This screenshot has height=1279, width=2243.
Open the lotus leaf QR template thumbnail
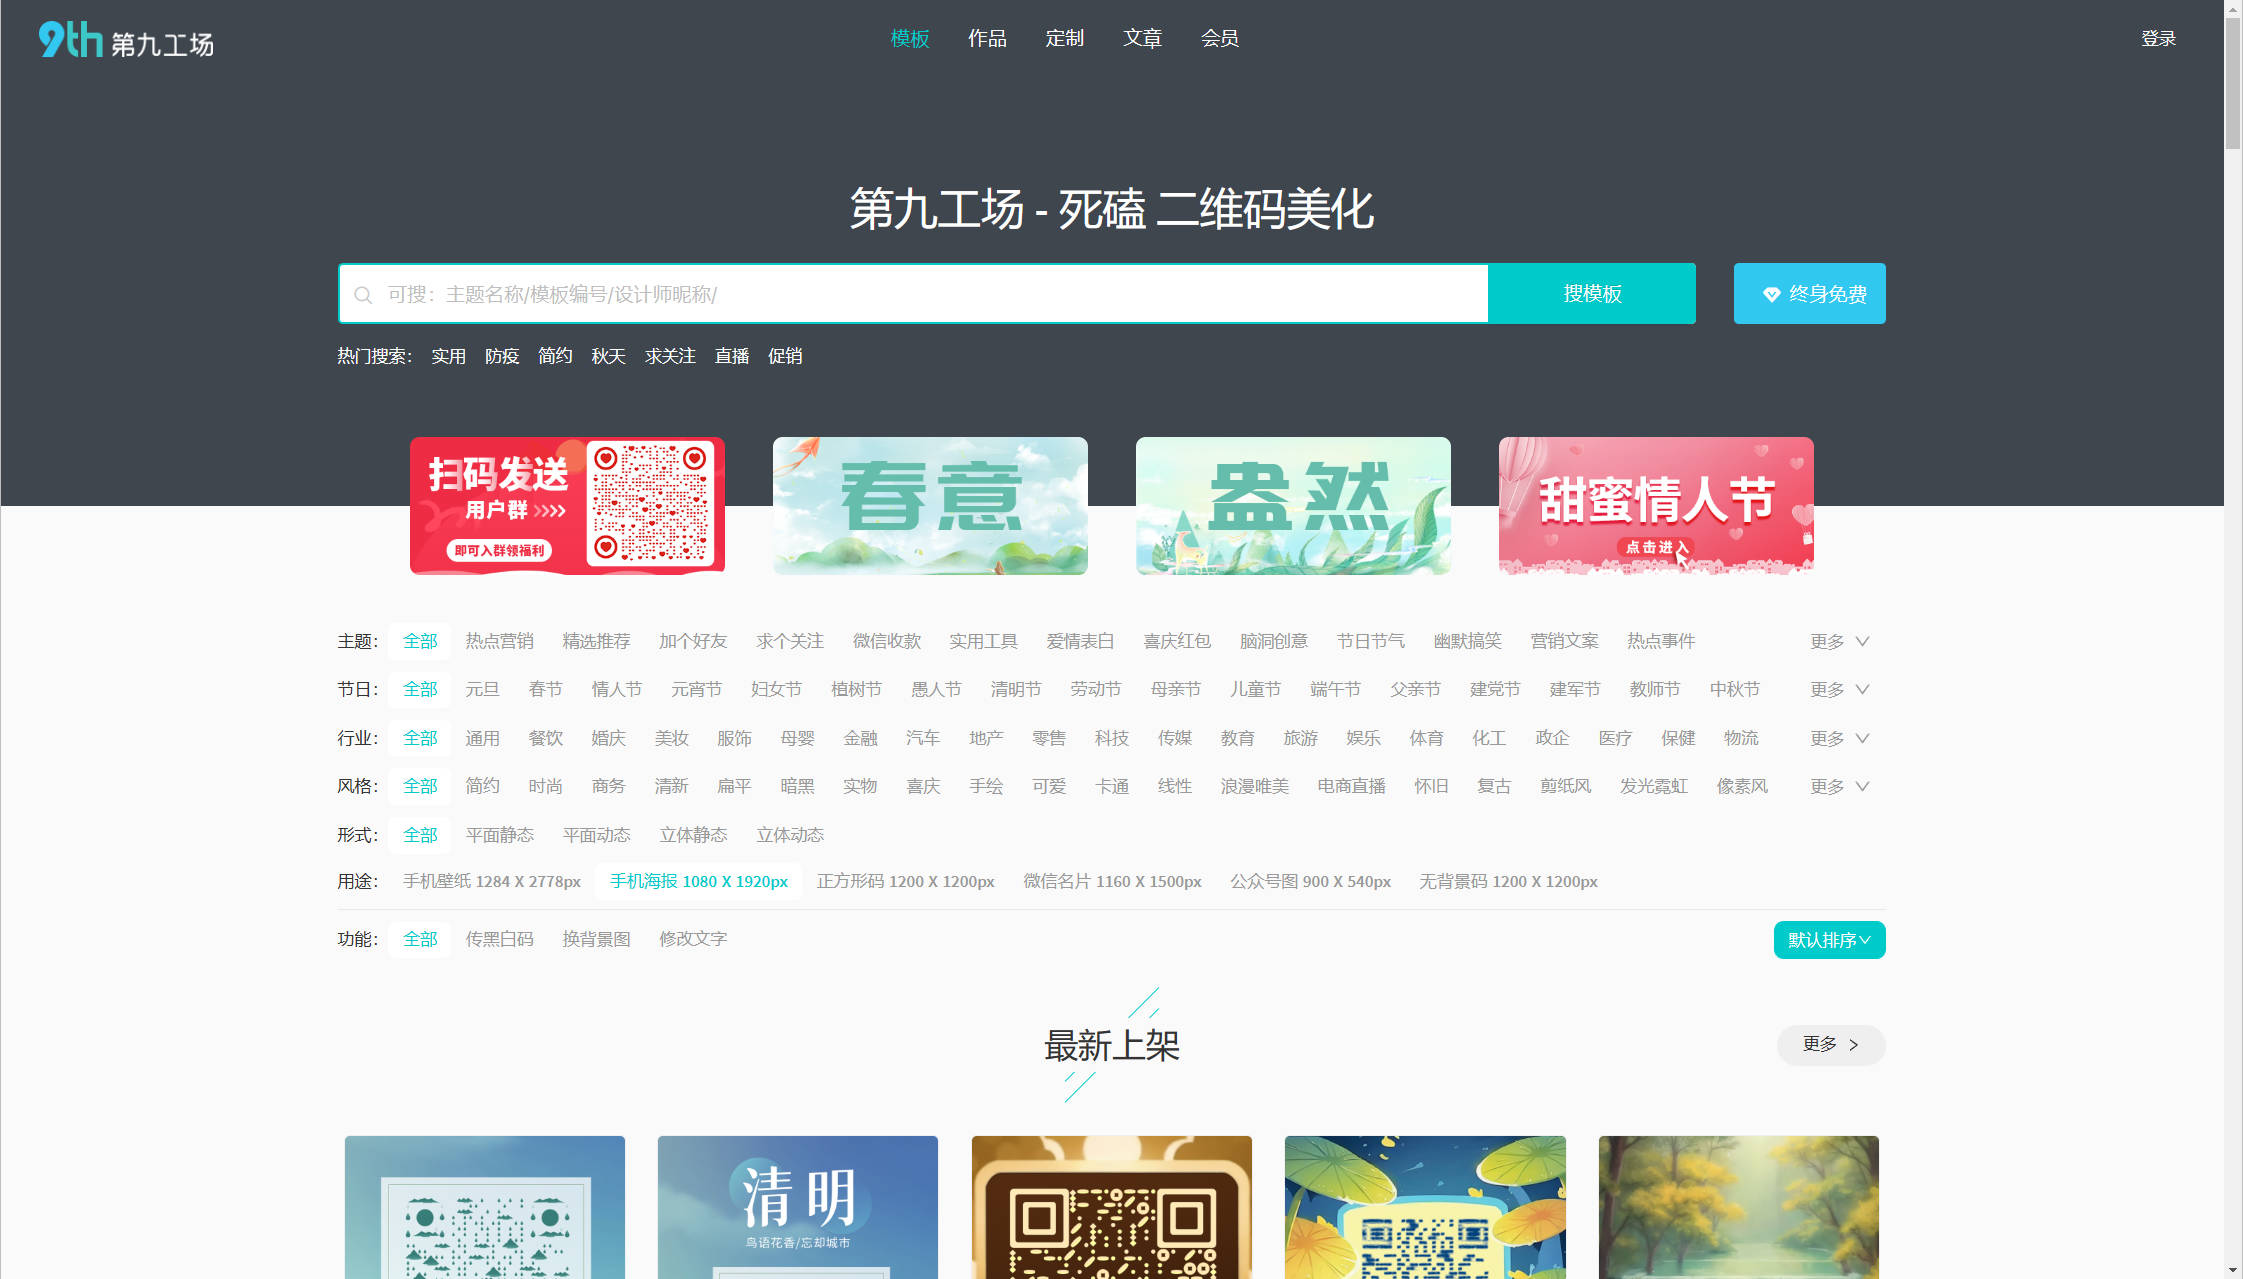(1424, 1207)
